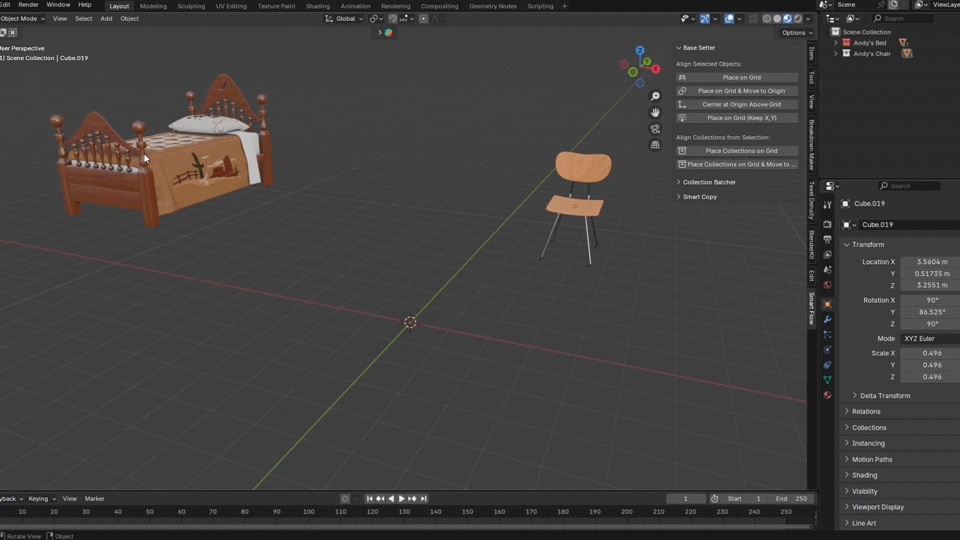Screen dimensions: 960x540
Task: Switch to the Geometry Nodes workspace tab
Action: pos(493,6)
